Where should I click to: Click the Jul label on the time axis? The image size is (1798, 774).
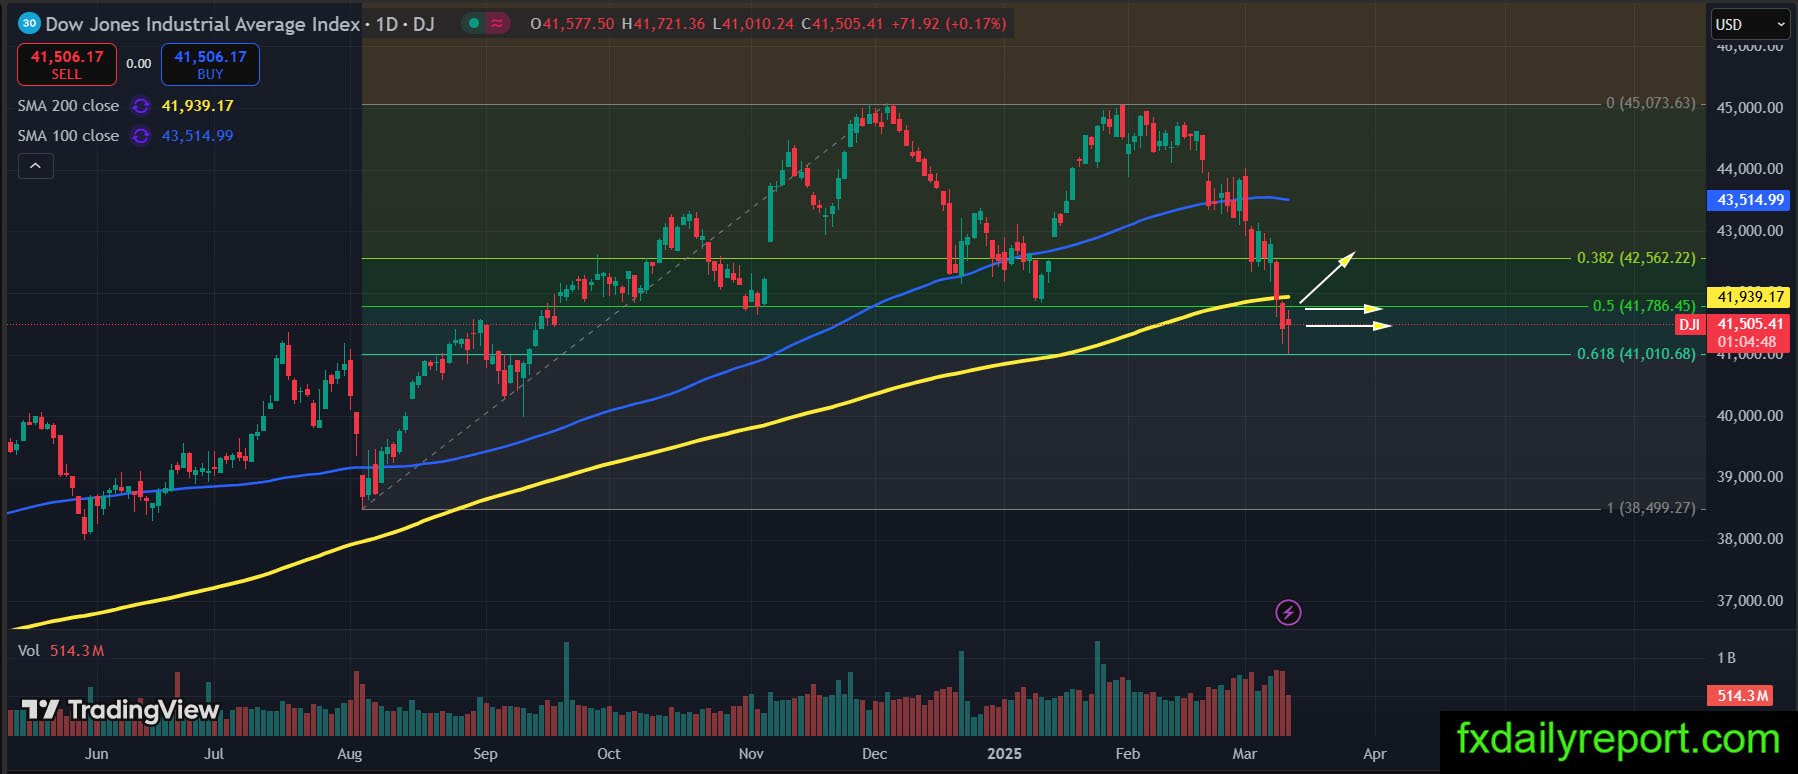click(x=214, y=754)
